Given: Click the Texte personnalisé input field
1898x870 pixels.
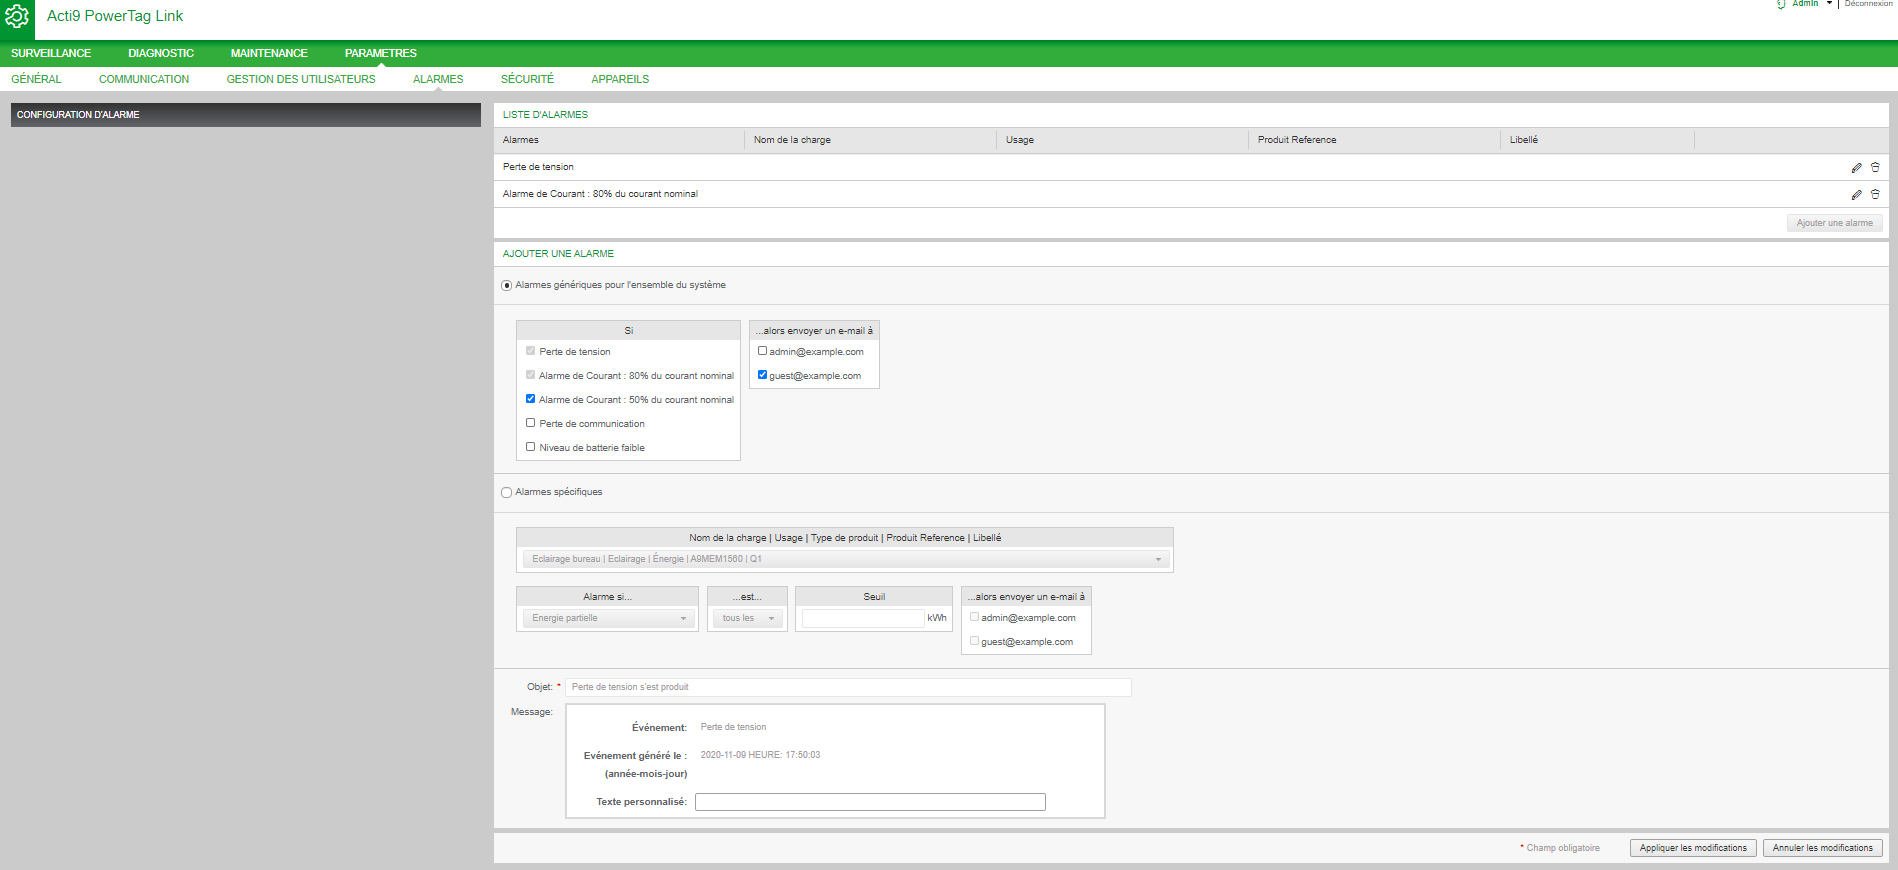Looking at the screenshot, I should click(x=870, y=802).
